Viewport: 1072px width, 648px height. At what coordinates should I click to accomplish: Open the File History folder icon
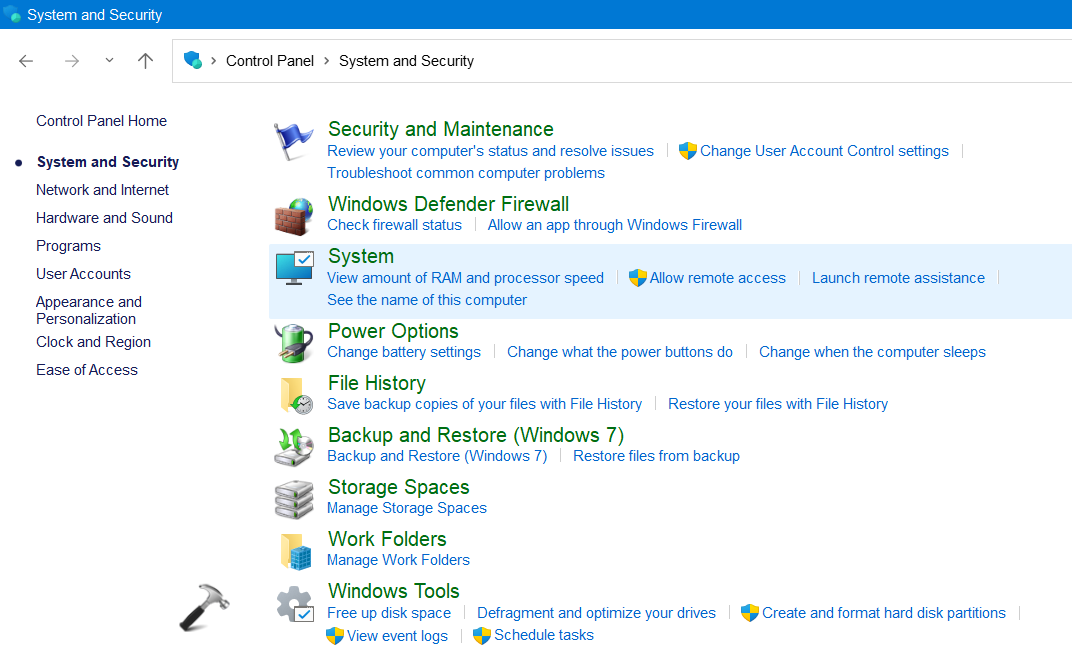pos(294,395)
